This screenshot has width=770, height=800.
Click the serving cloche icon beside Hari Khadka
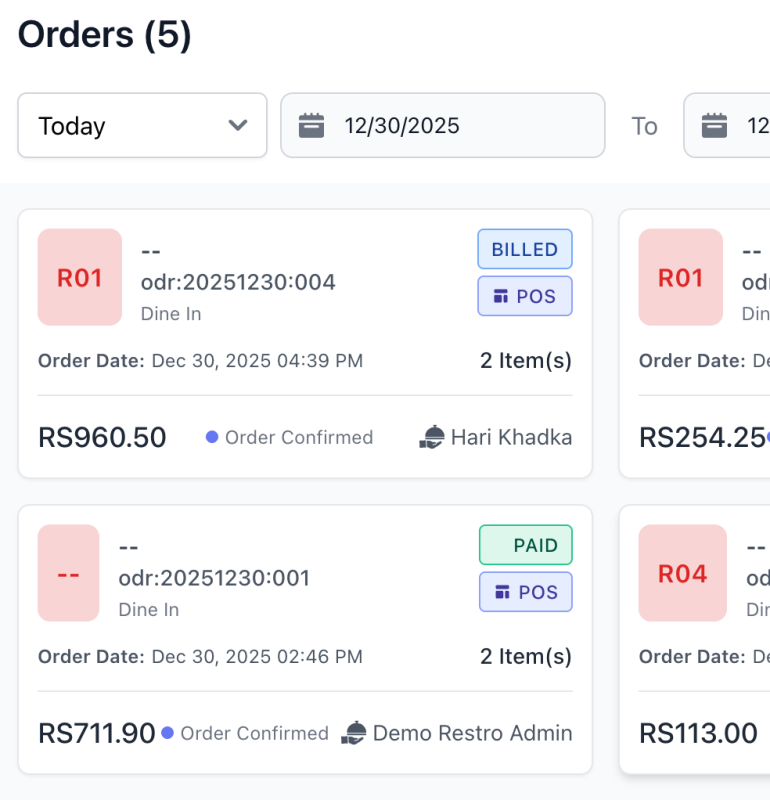tap(435, 437)
